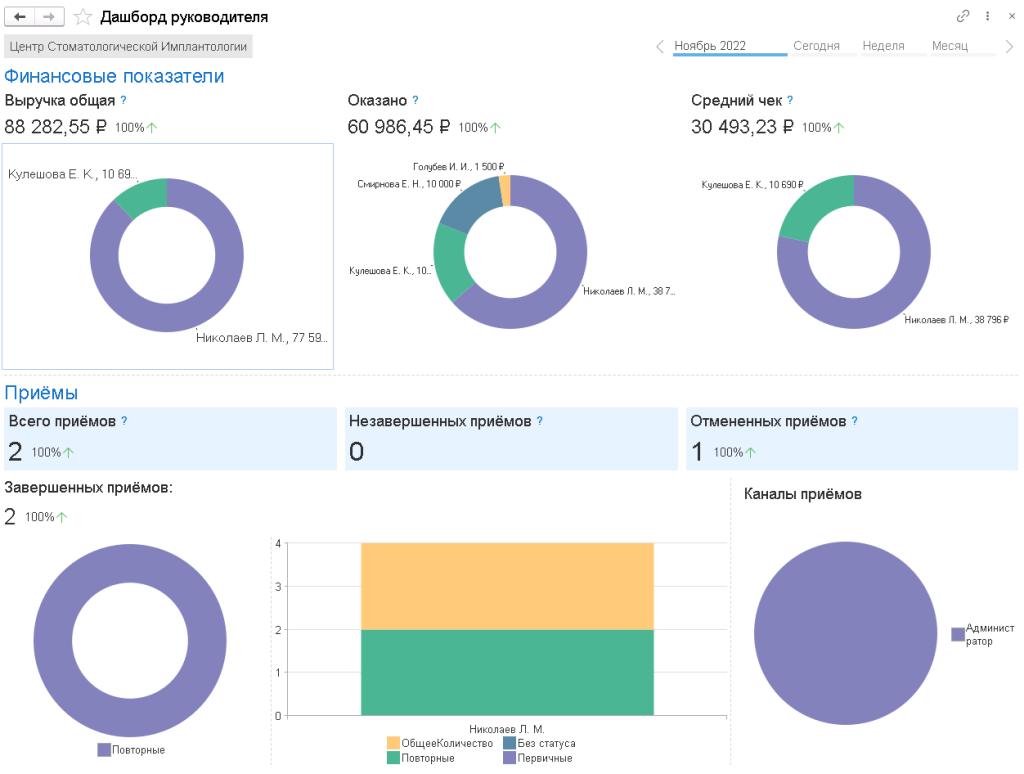Go to next period with right chevron
The height and width of the screenshot is (774, 1024).
1009,47
